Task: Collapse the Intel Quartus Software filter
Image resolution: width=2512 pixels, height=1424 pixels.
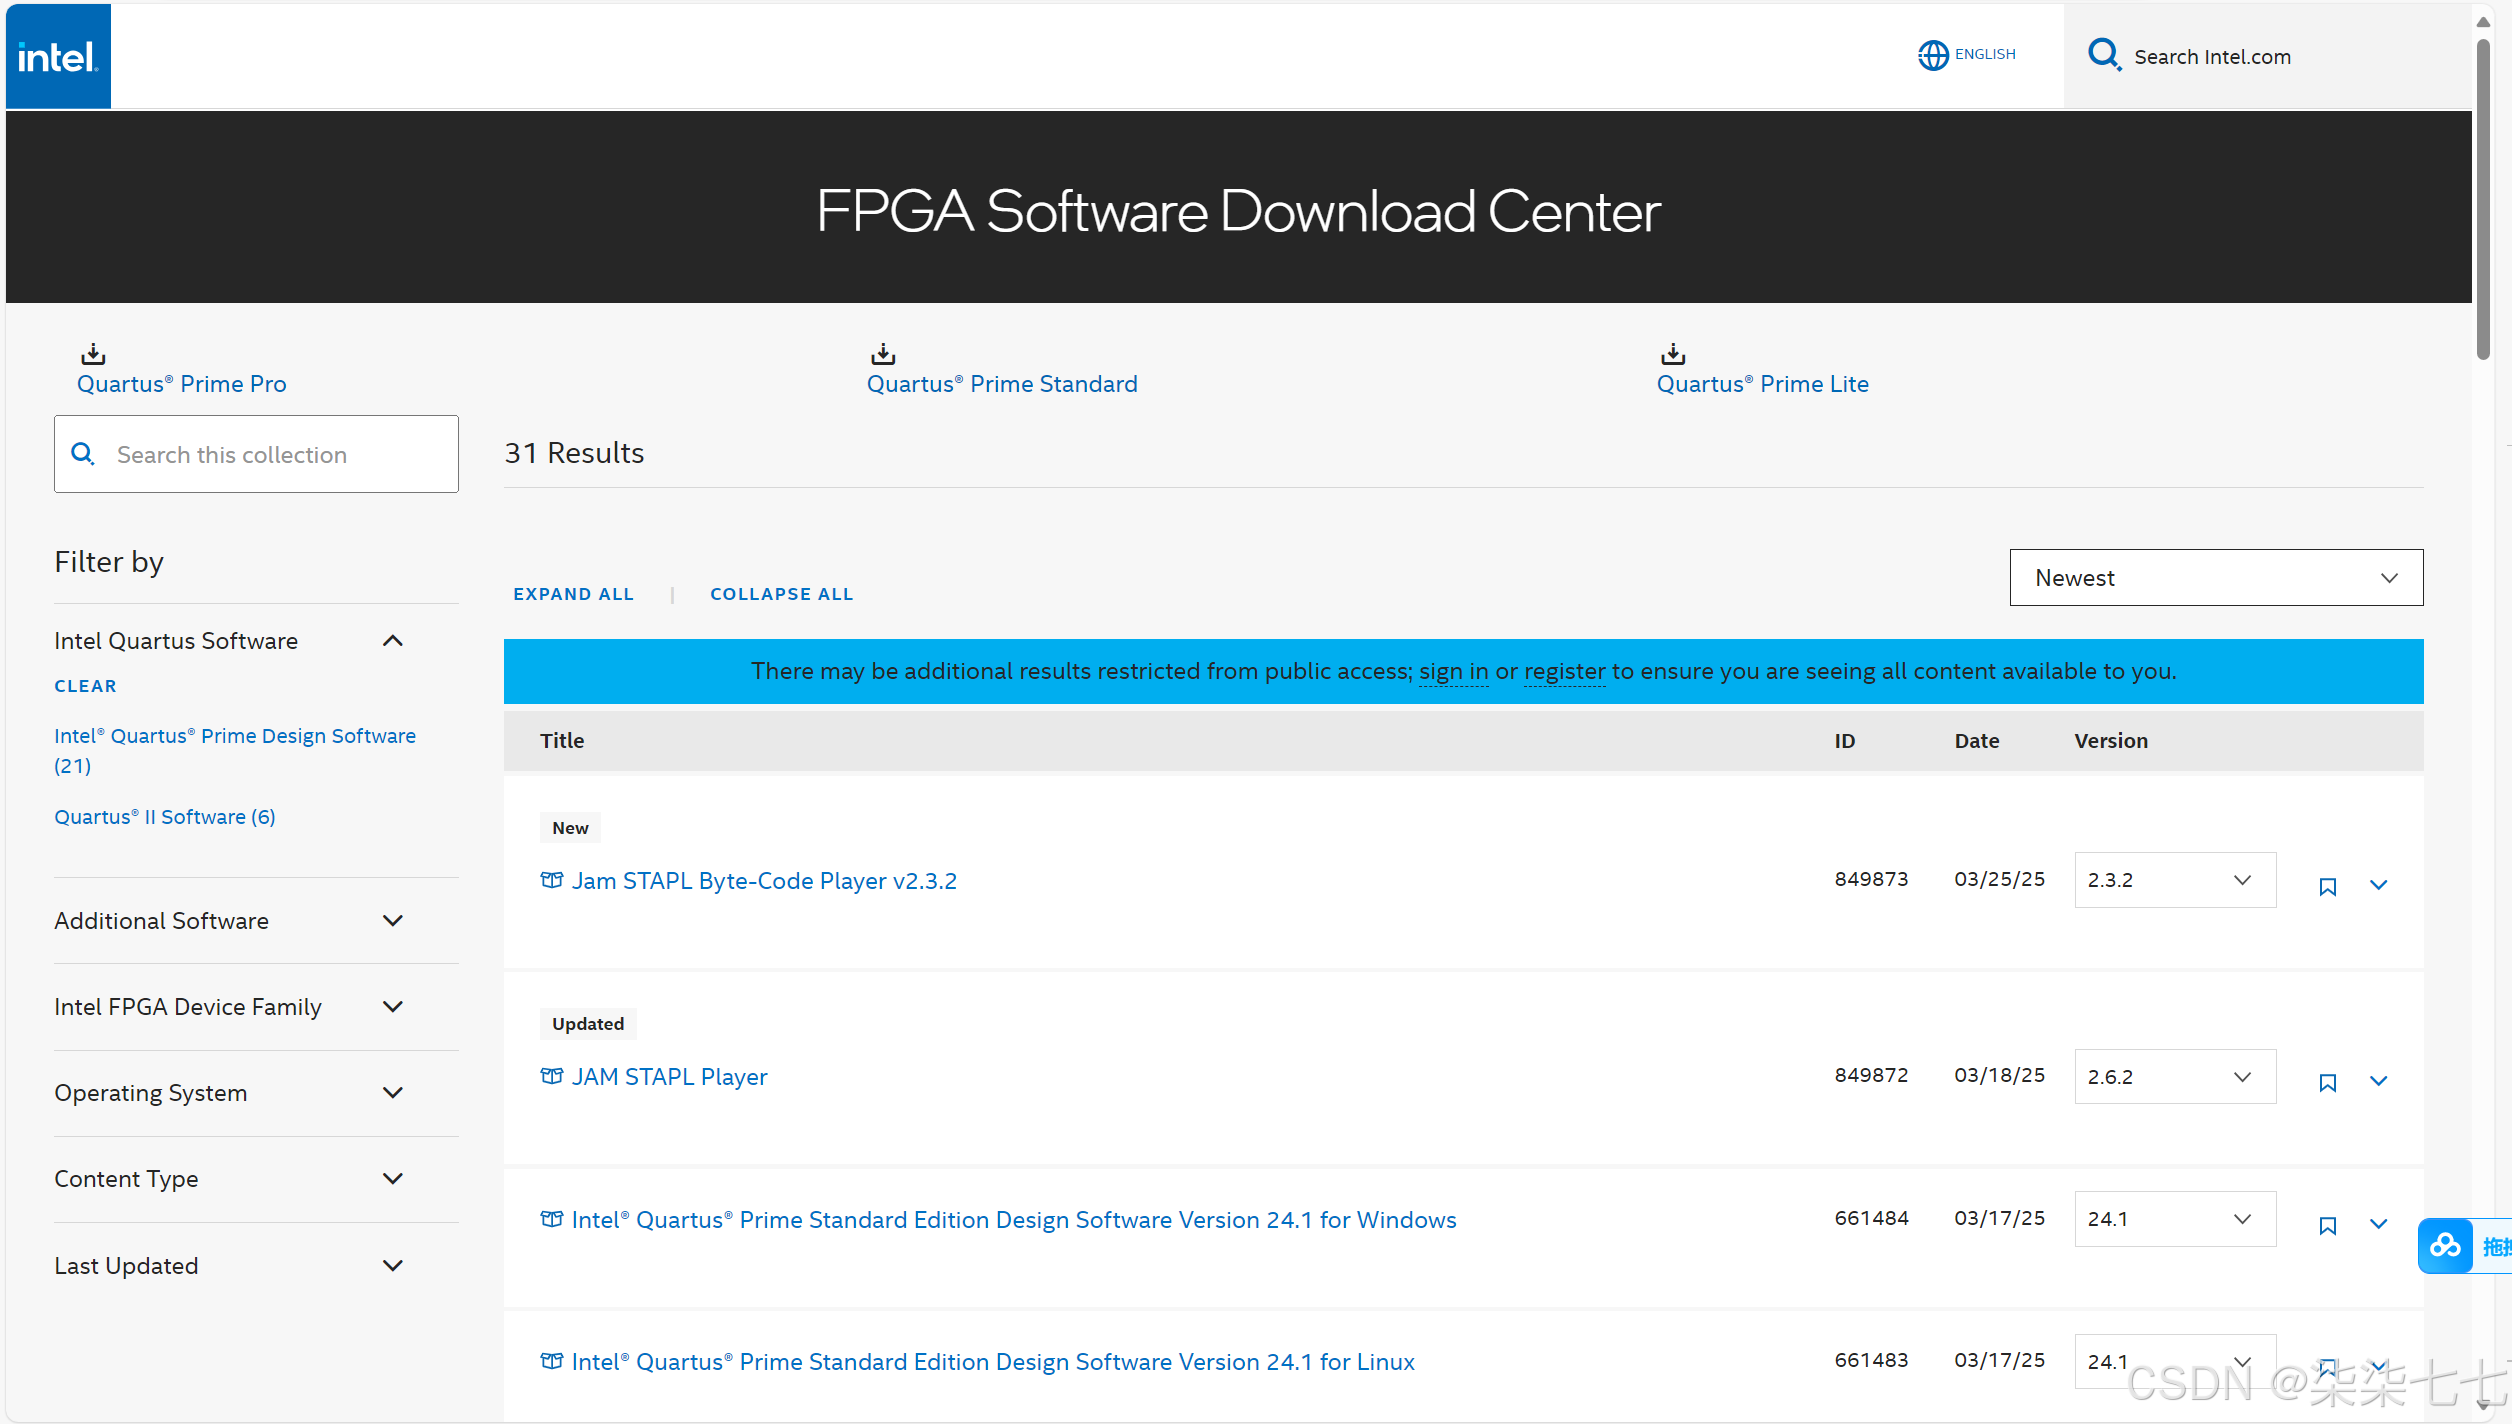Action: point(392,641)
